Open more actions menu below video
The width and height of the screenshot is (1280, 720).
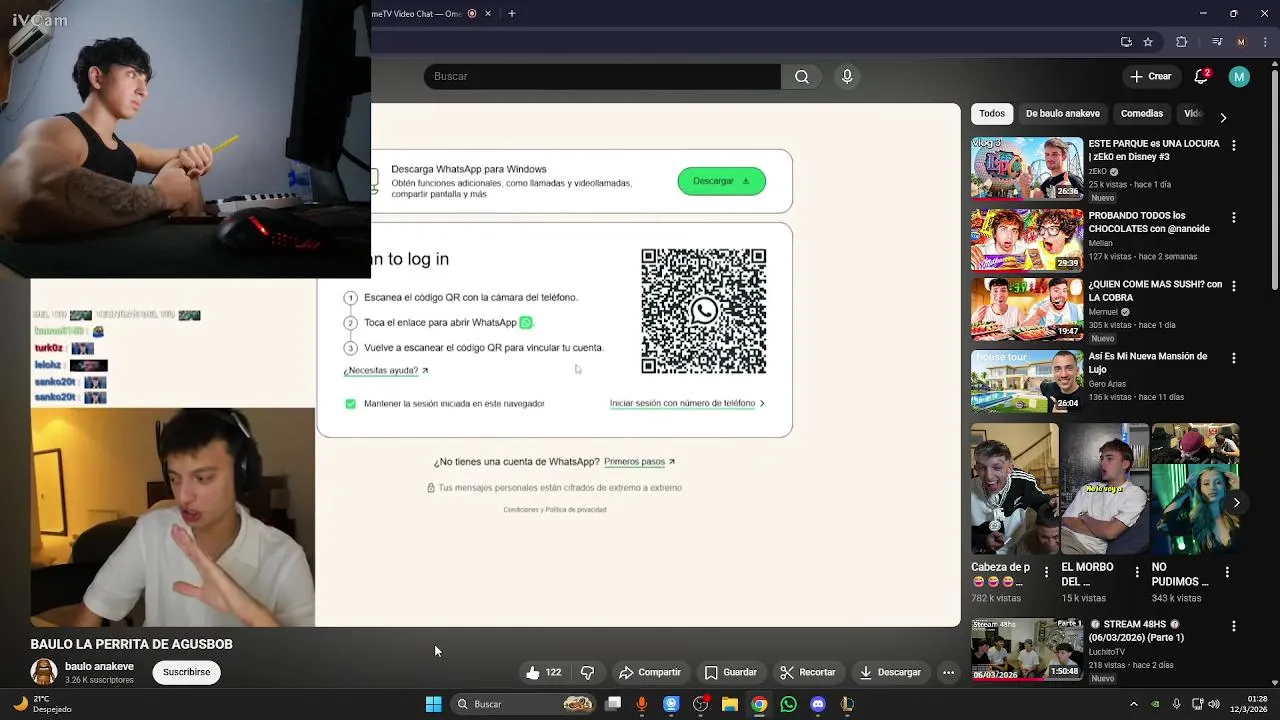pyautogui.click(x=948, y=672)
